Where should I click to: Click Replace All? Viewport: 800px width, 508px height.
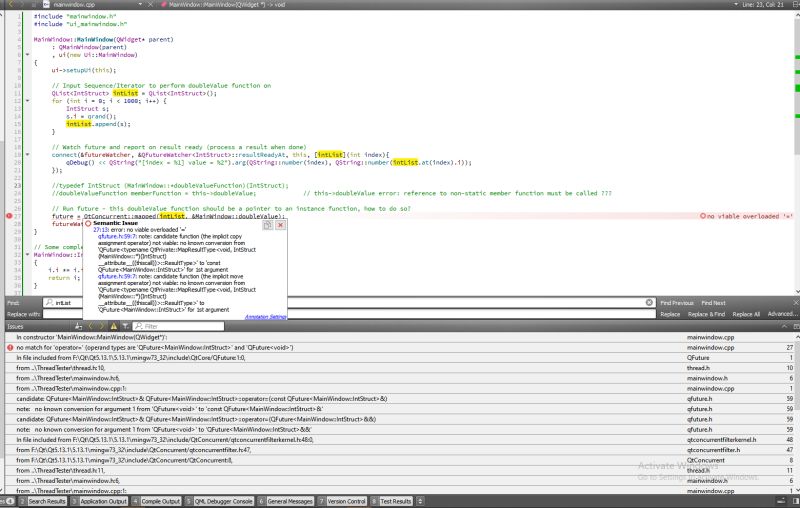[x=746, y=314]
